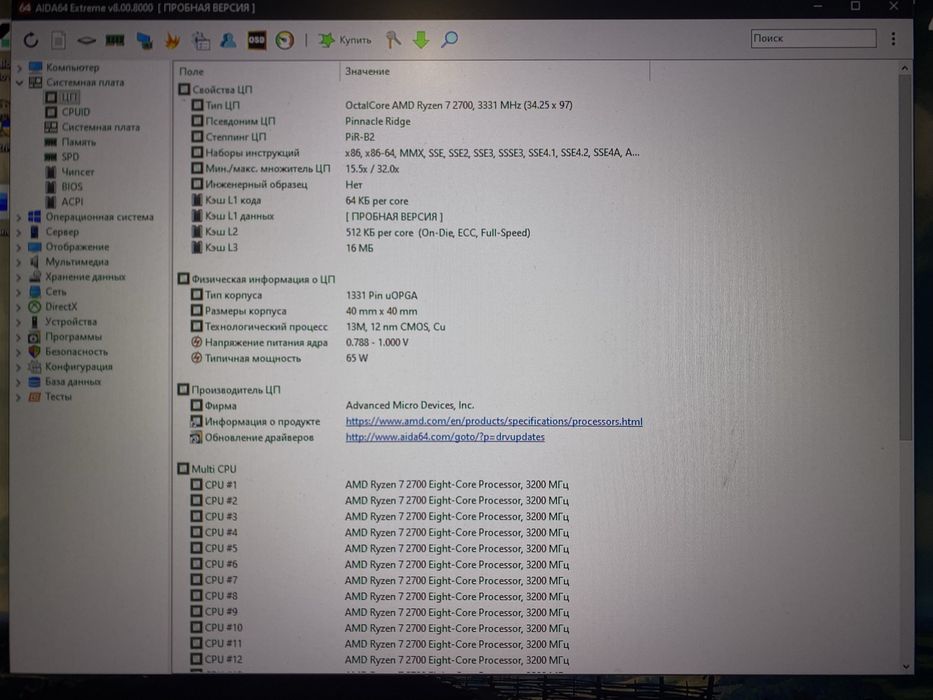Open the user profile toolbar icon

228,40
